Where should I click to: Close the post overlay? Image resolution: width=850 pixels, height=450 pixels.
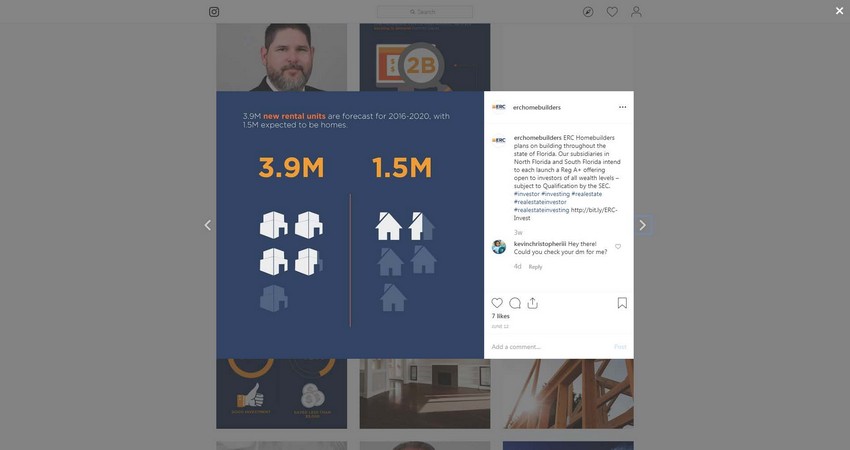pos(839,11)
